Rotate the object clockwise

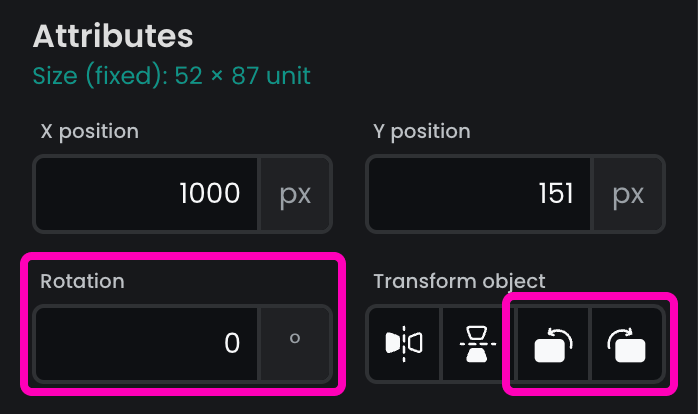[626, 344]
